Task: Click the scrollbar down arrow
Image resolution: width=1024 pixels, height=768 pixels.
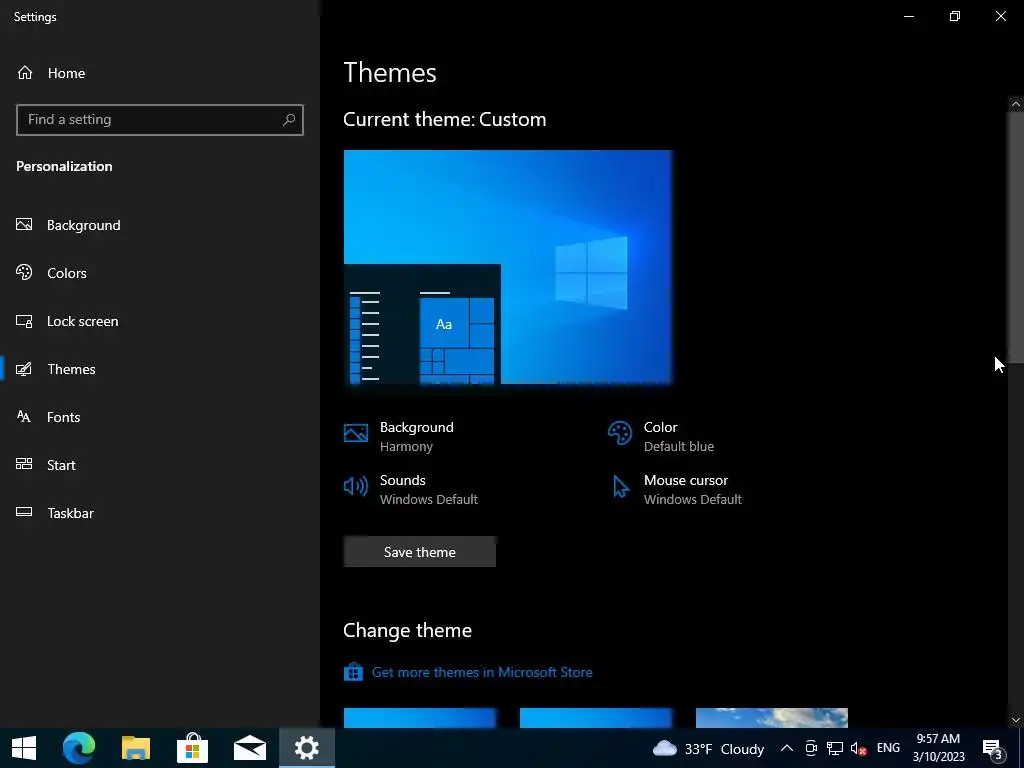Action: pos(1016,720)
